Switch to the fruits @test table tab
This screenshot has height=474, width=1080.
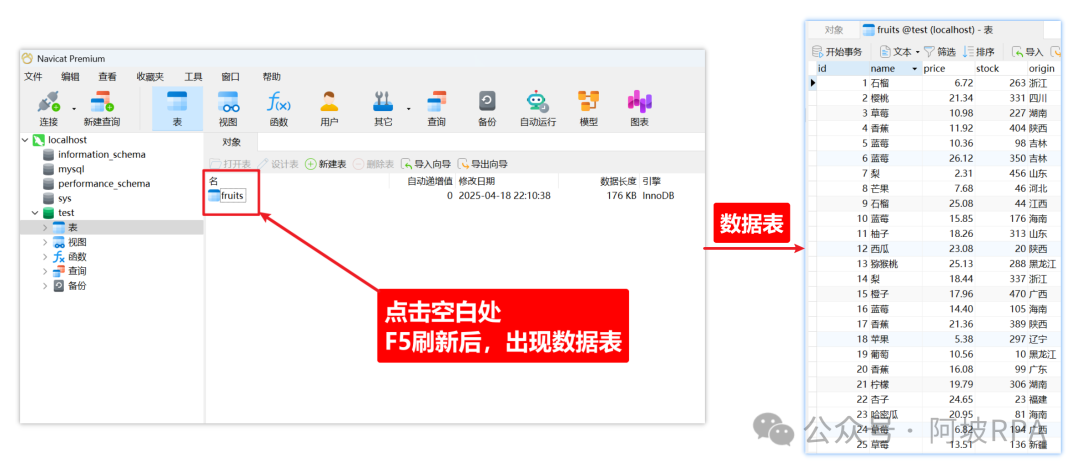click(918, 30)
